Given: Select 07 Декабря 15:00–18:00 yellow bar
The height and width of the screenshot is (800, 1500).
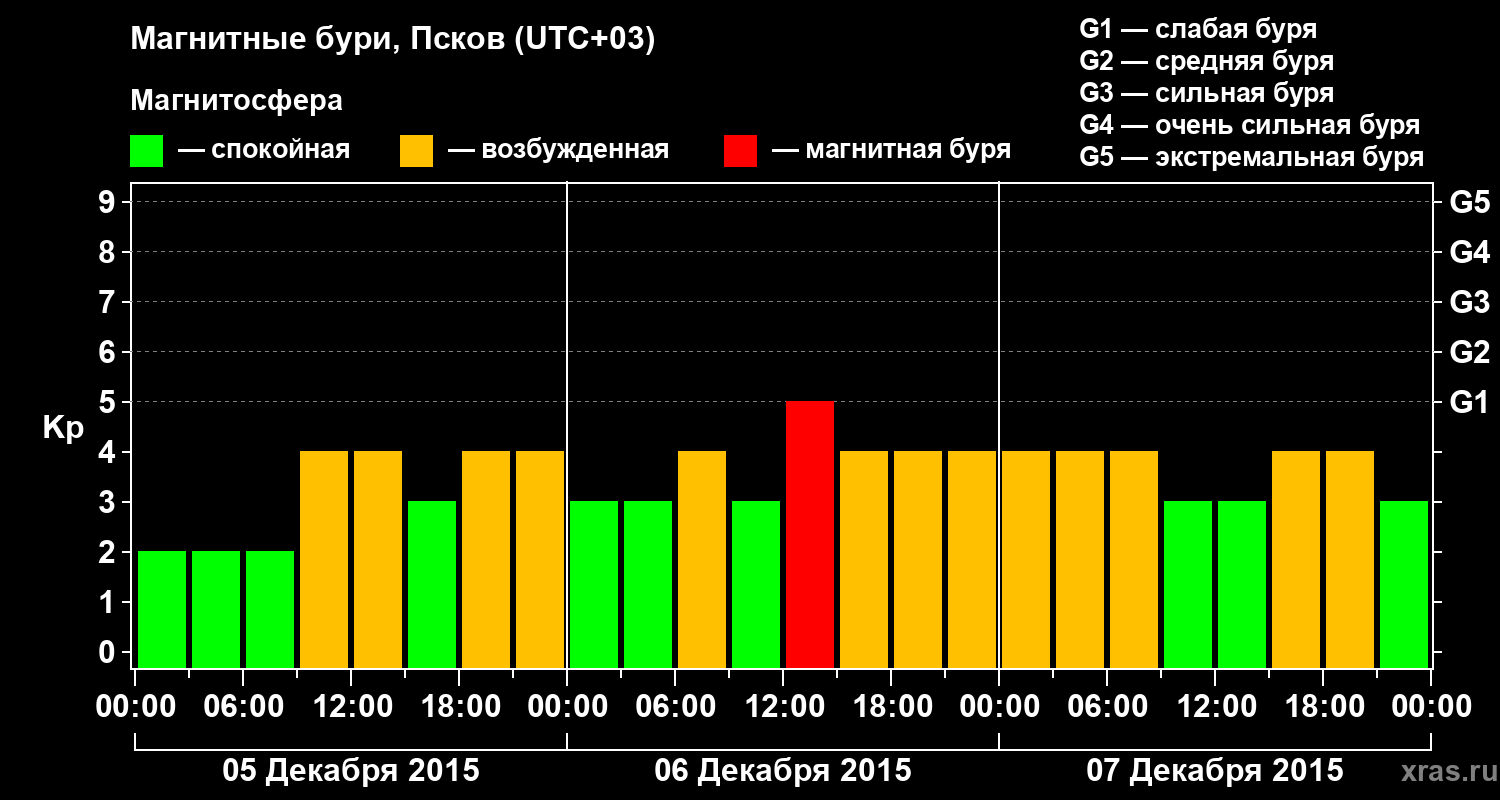Looking at the screenshot, I should click(x=1296, y=559).
